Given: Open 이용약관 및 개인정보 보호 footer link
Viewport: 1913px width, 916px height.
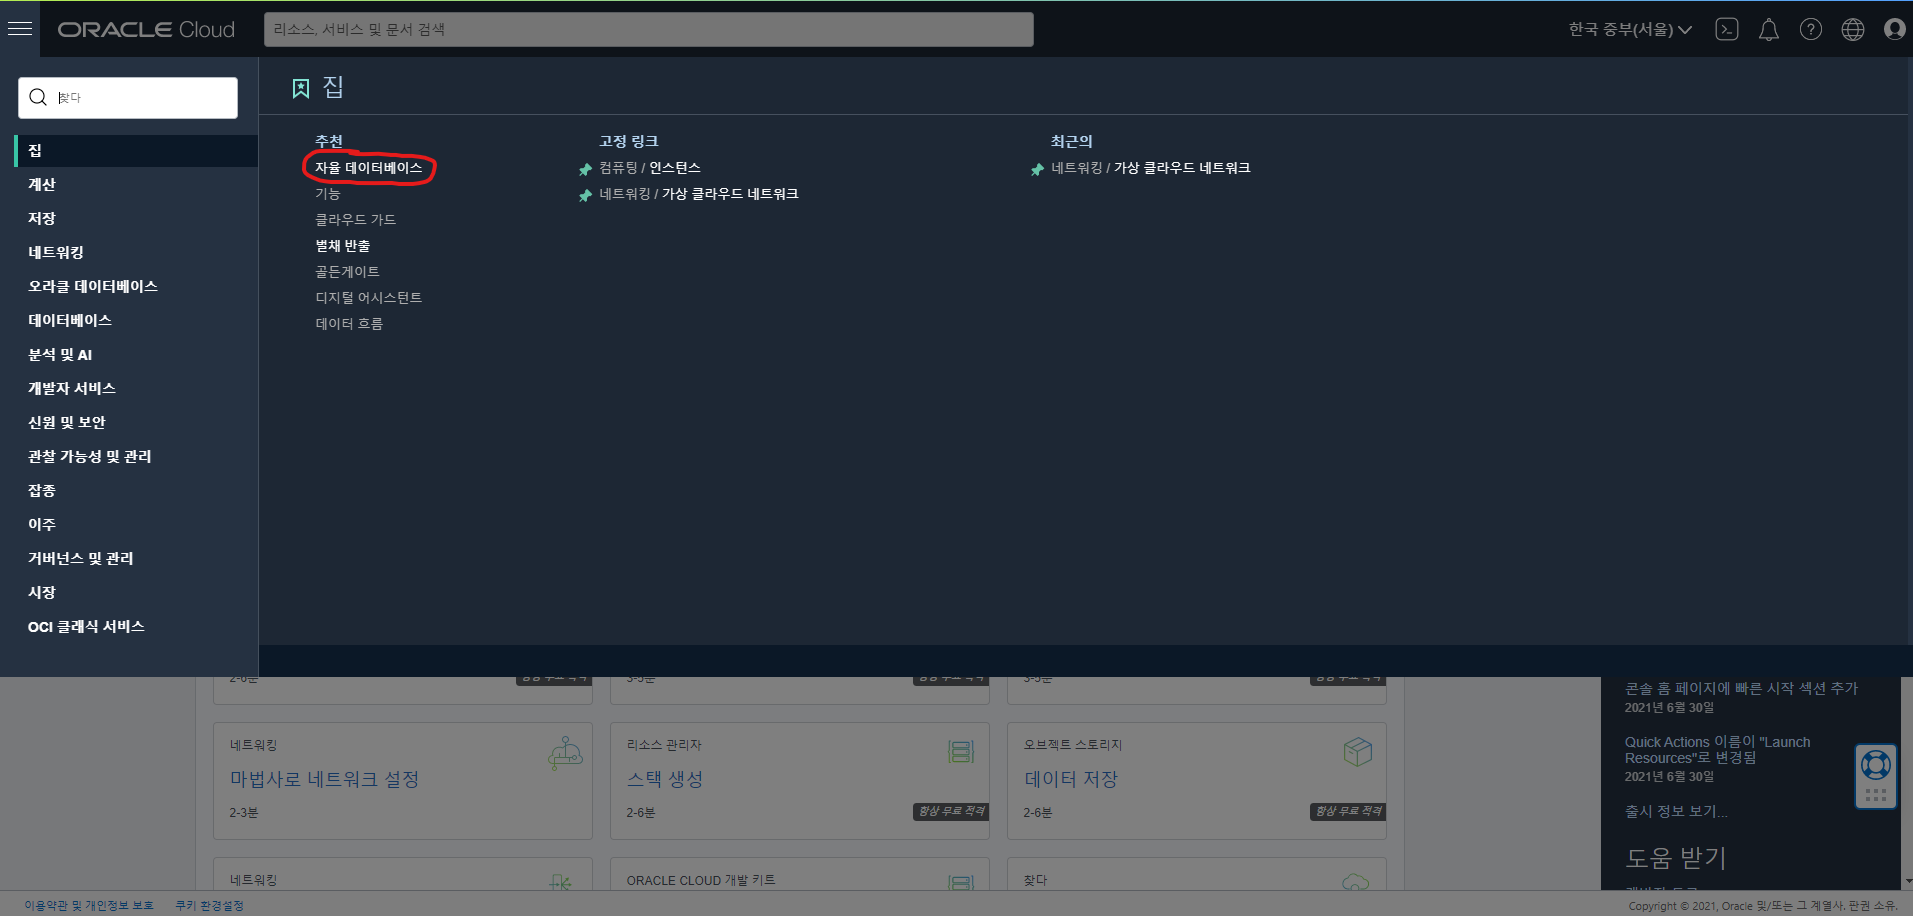Looking at the screenshot, I should tap(89, 906).
